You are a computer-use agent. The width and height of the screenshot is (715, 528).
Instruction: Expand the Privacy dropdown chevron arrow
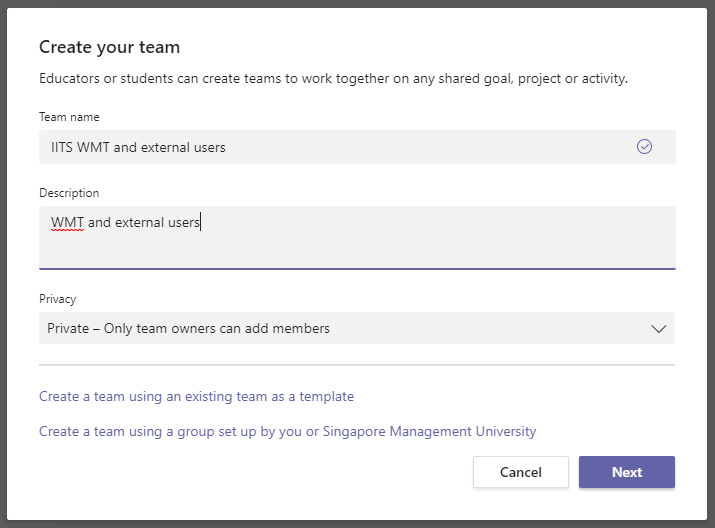coord(658,329)
